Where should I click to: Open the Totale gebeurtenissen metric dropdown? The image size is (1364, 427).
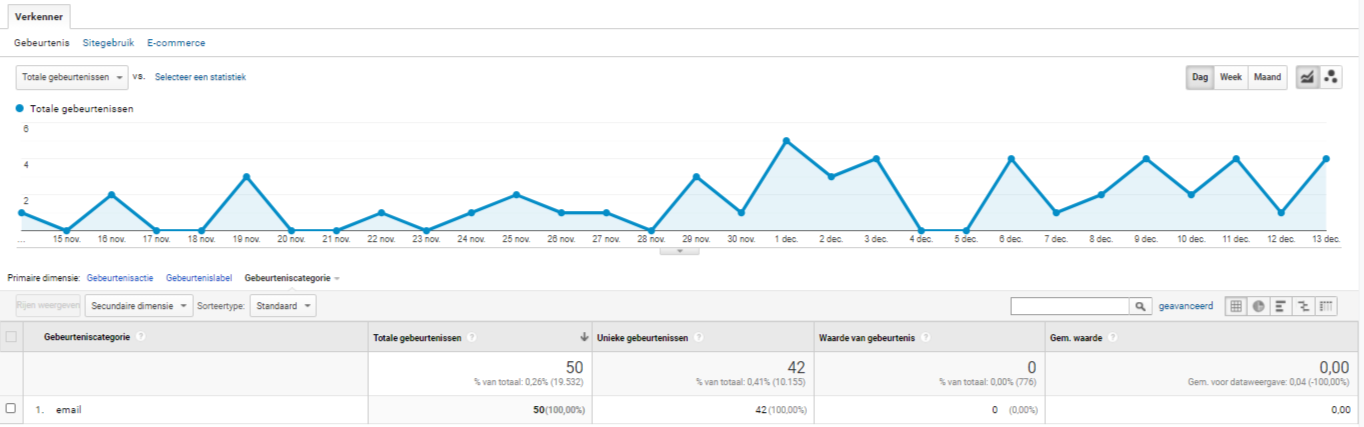point(72,77)
